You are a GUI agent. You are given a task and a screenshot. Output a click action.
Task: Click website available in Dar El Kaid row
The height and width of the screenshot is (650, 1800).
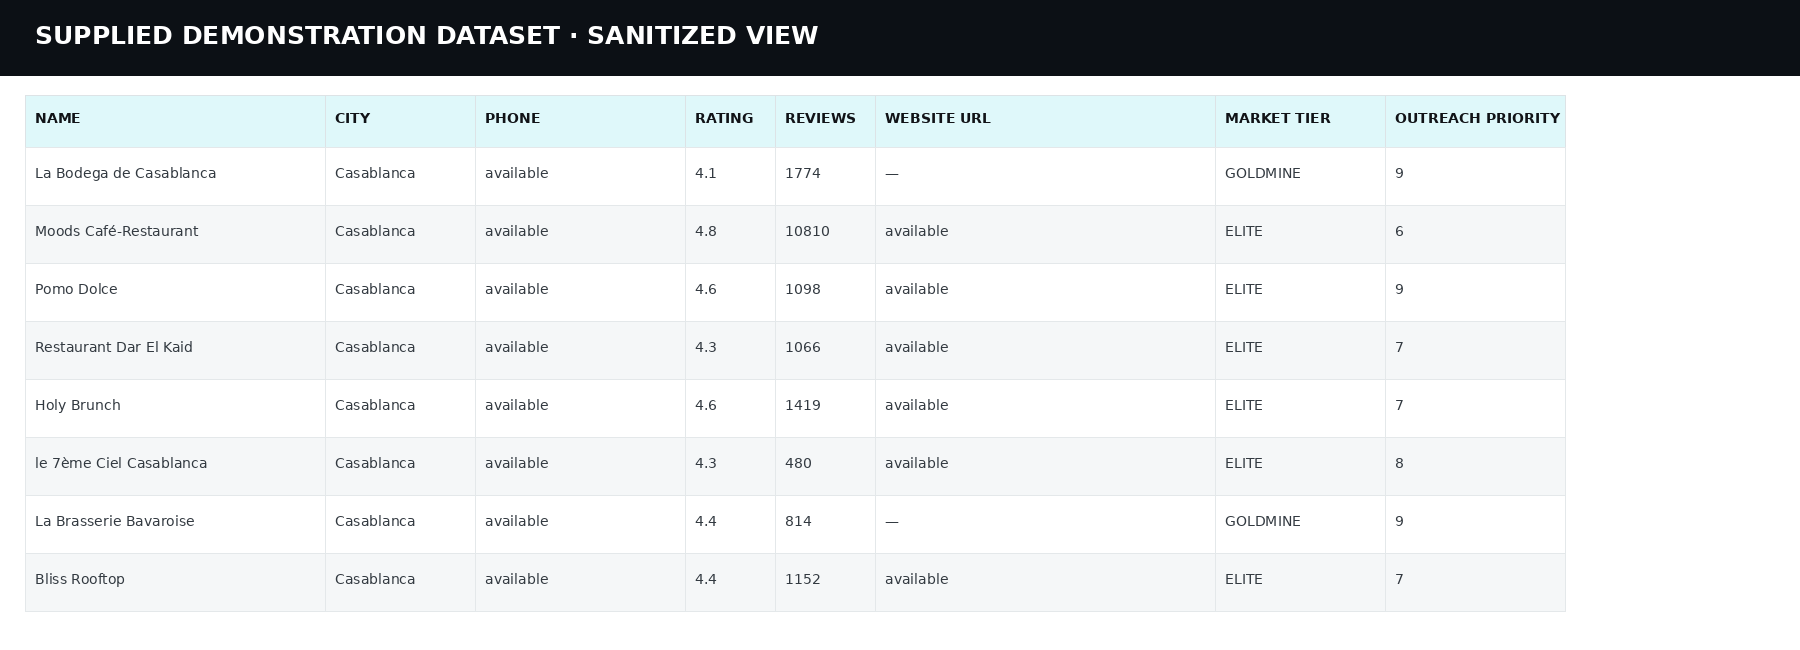click(916, 347)
